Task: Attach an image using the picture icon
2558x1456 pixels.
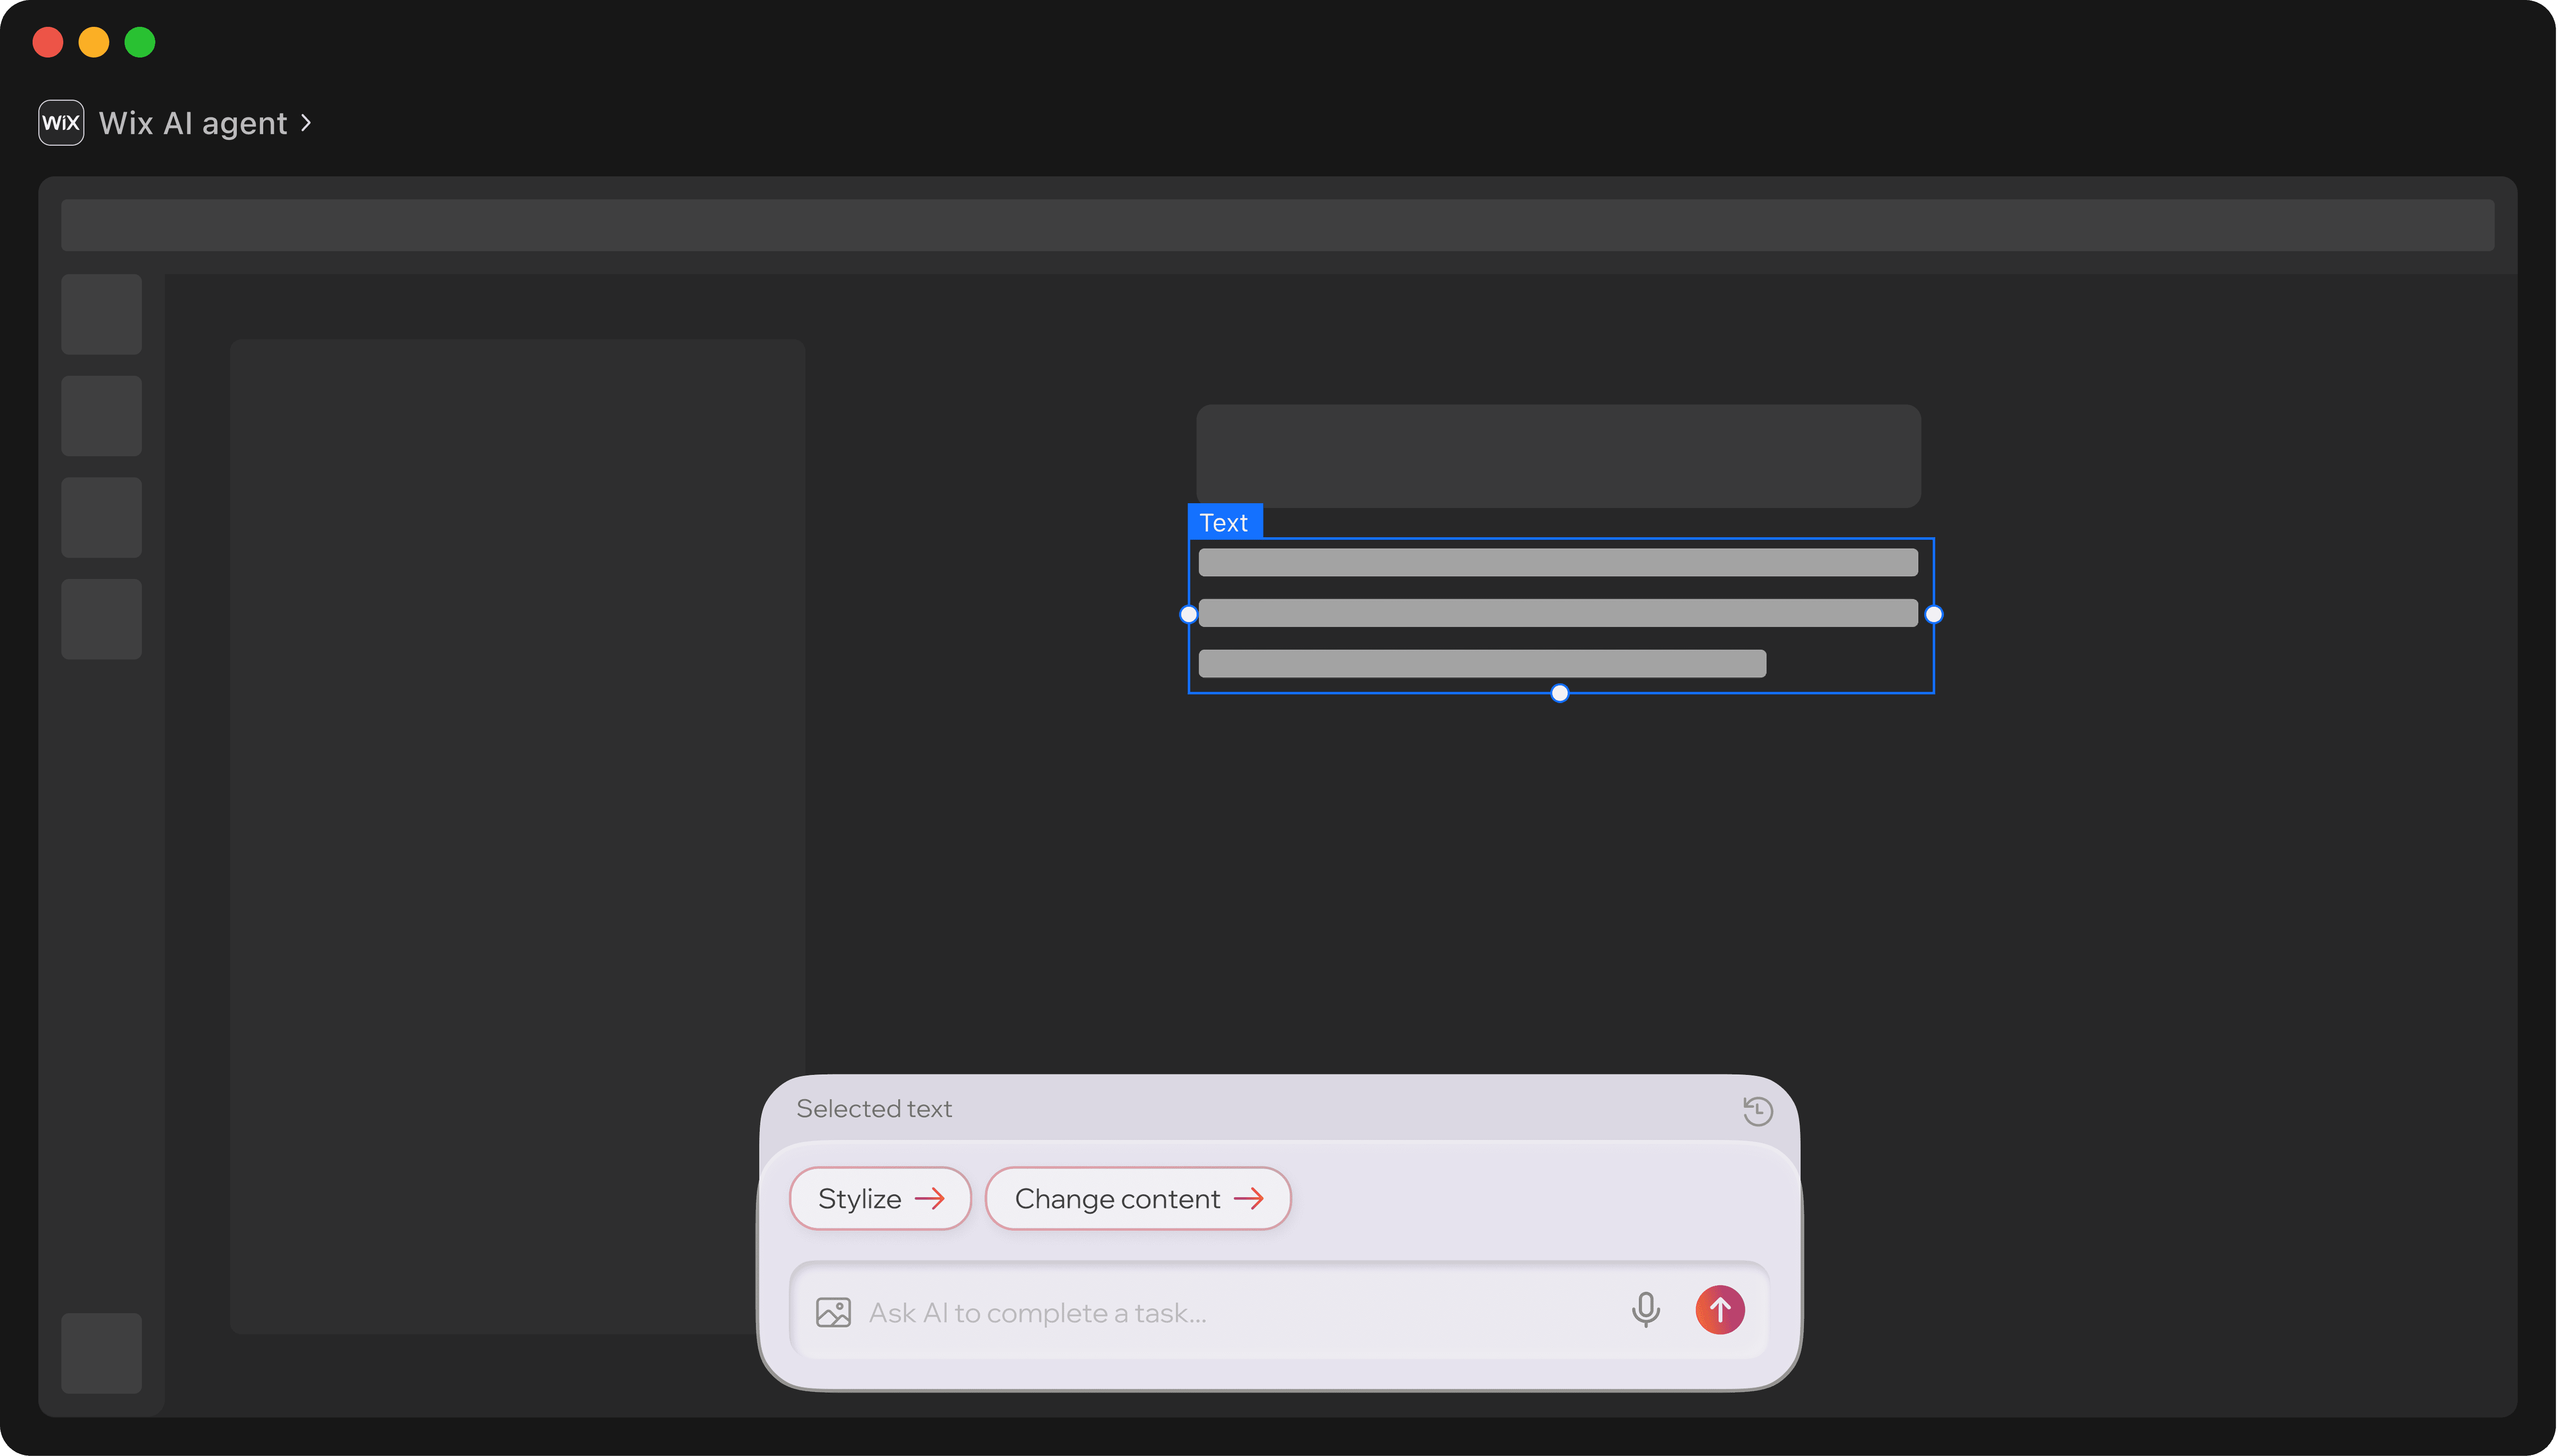Action: [833, 1312]
